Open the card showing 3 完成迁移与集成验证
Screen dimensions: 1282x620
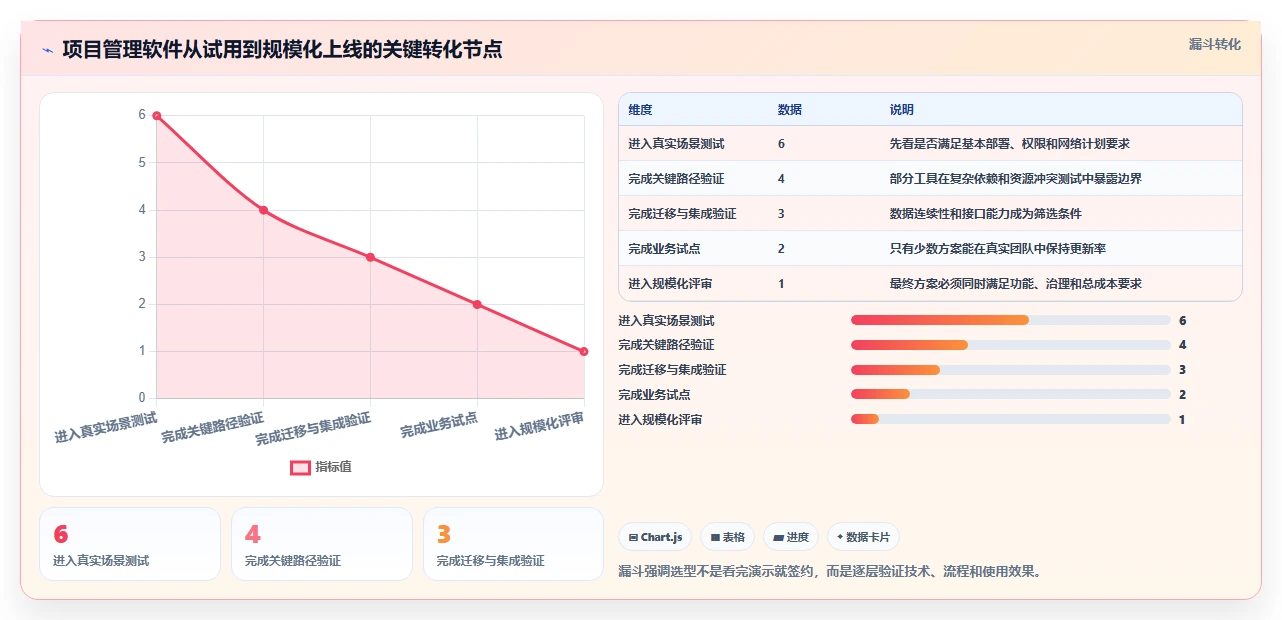click(x=514, y=544)
